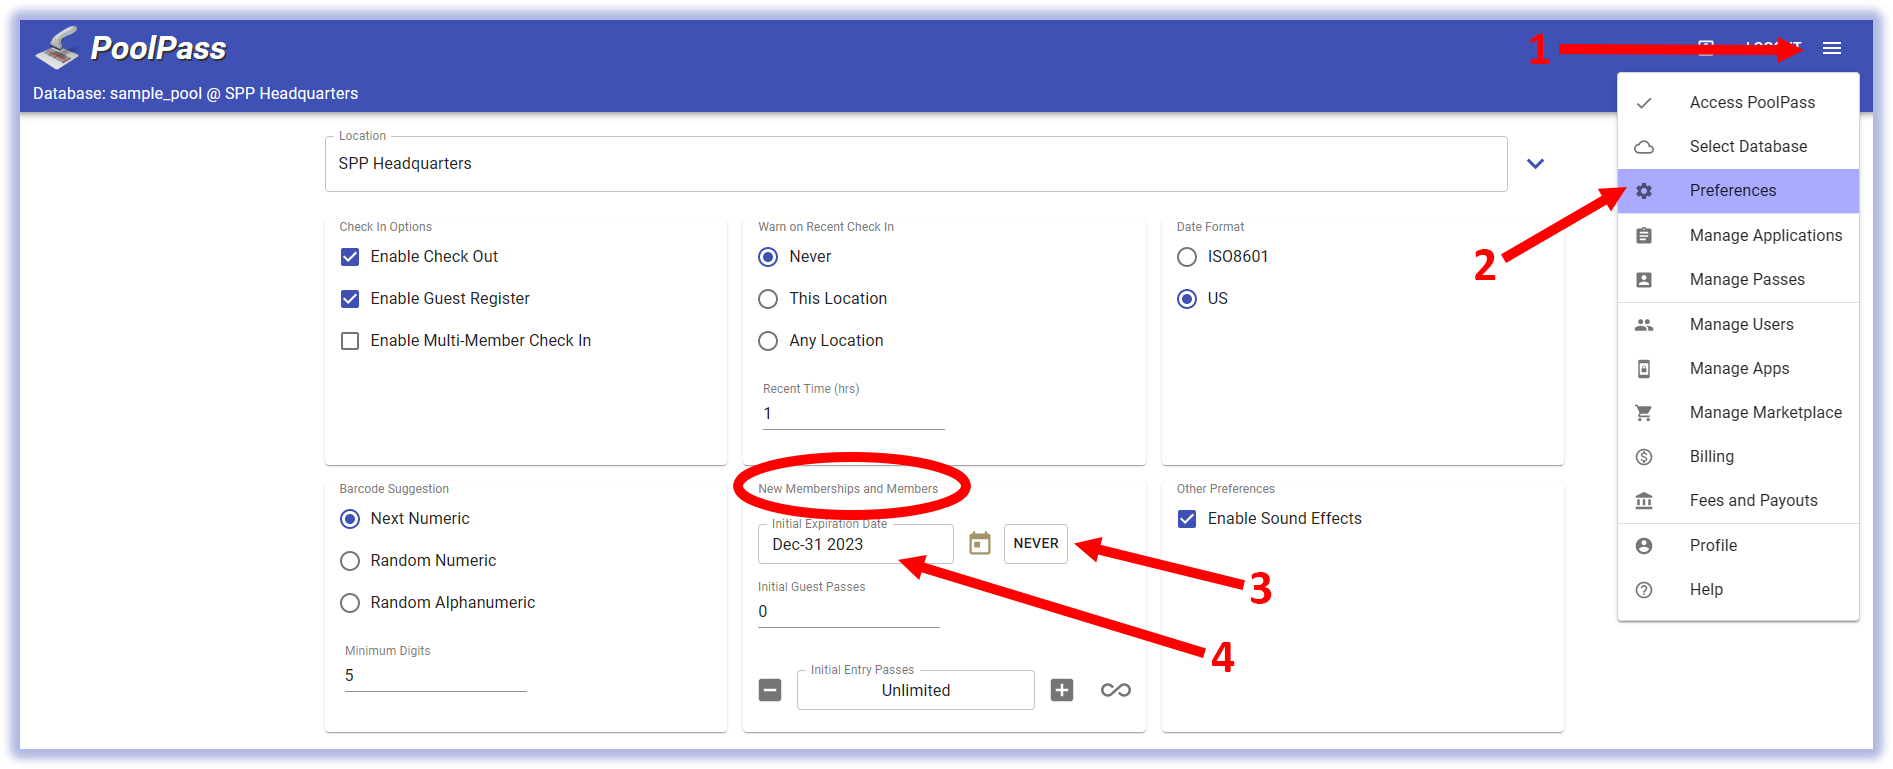
Task: Click the clipboard icon beside Manage Applications
Action: pyautogui.click(x=1644, y=236)
